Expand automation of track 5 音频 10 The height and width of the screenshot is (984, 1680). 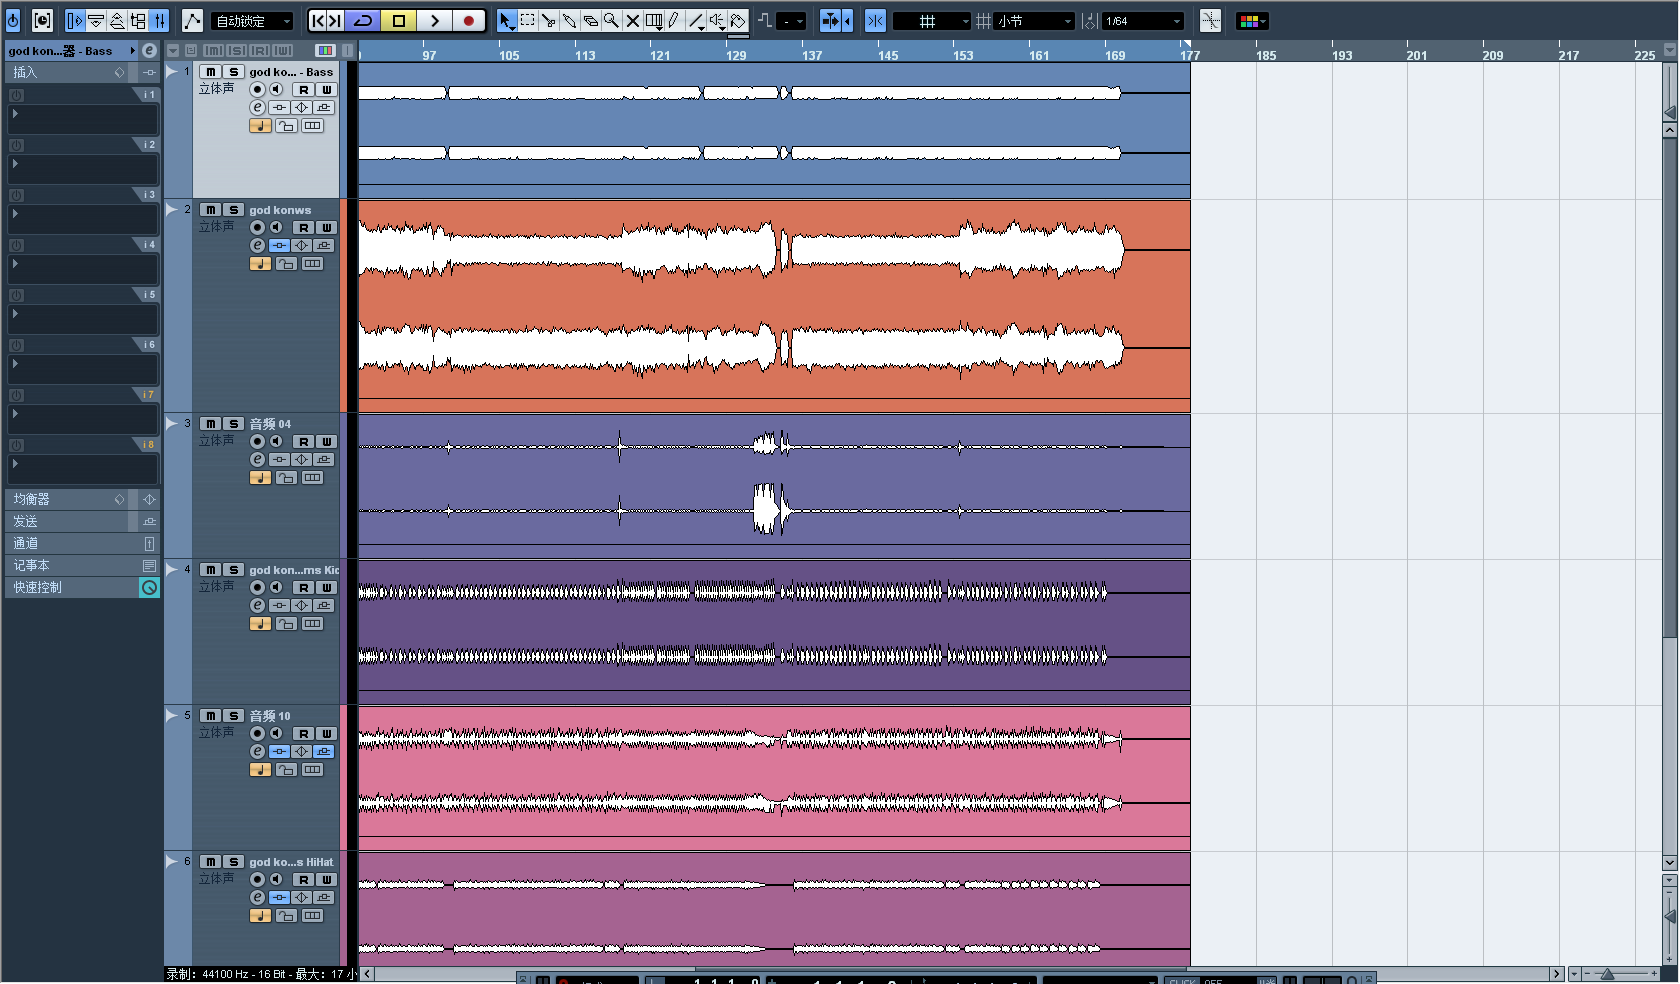(x=172, y=715)
